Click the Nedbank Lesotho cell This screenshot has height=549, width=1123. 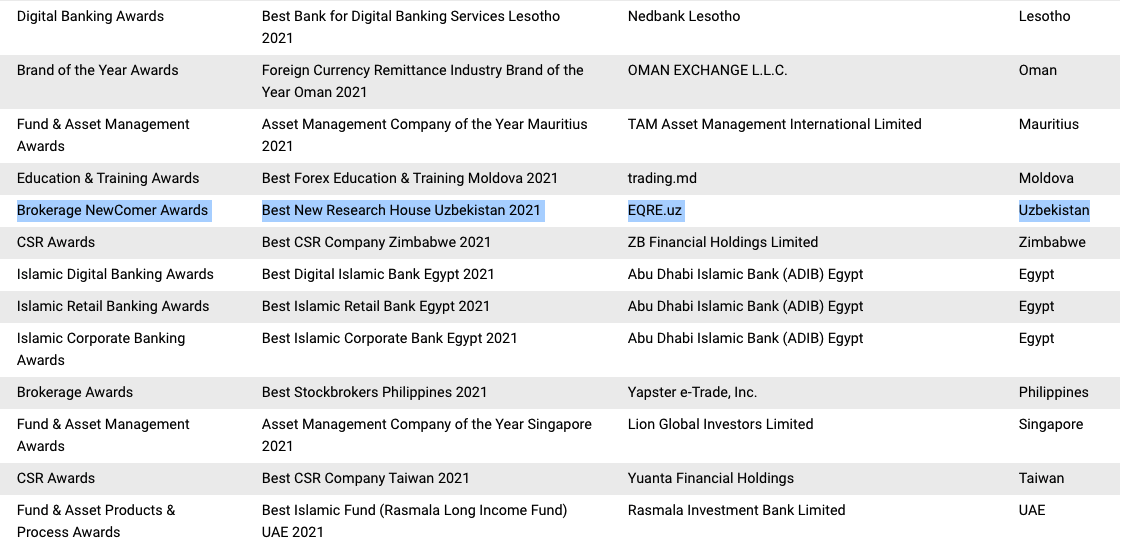pos(684,16)
